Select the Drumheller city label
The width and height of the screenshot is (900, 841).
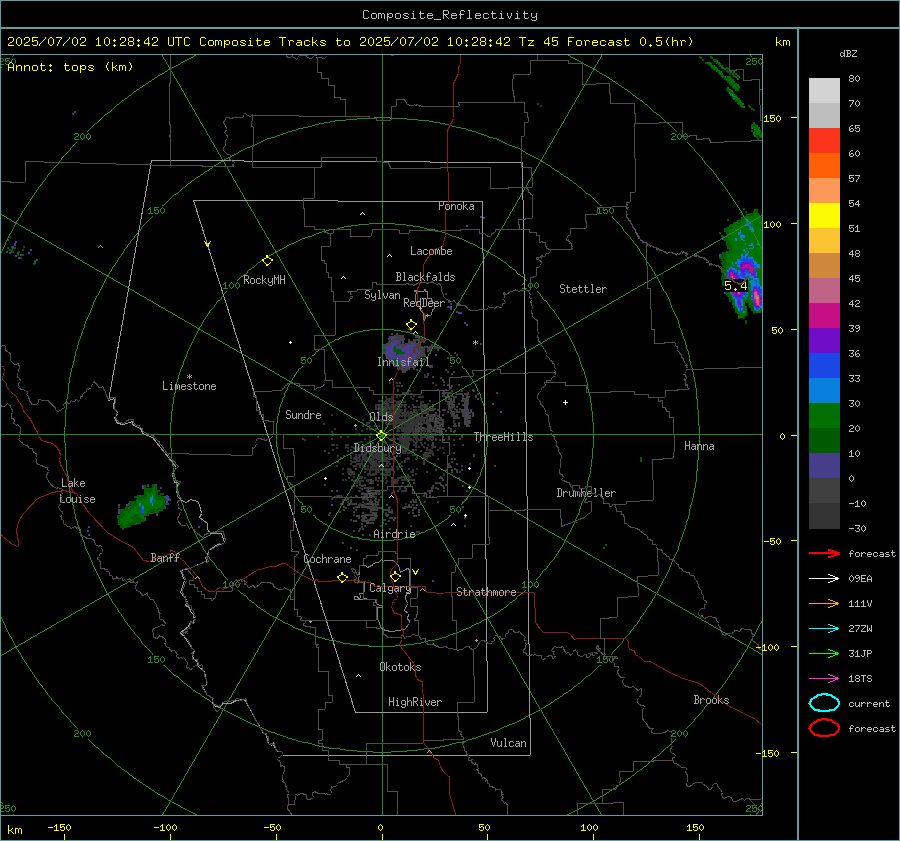pyautogui.click(x=586, y=493)
